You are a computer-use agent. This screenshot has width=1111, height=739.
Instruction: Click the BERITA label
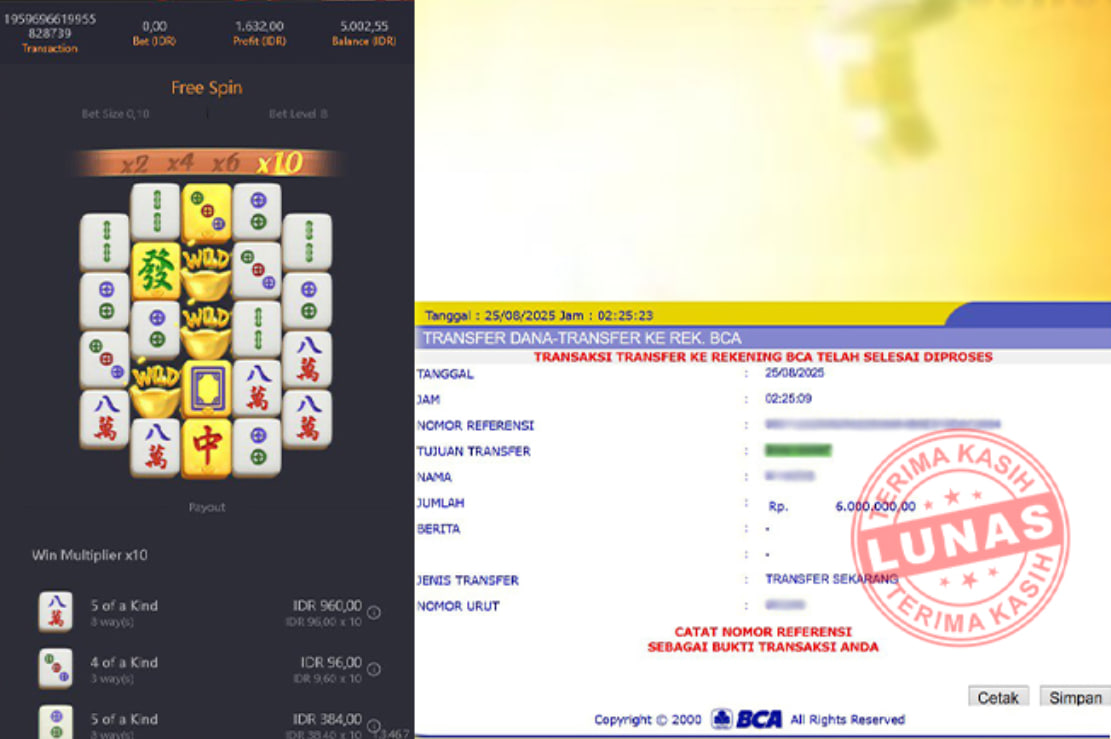(x=439, y=529)
